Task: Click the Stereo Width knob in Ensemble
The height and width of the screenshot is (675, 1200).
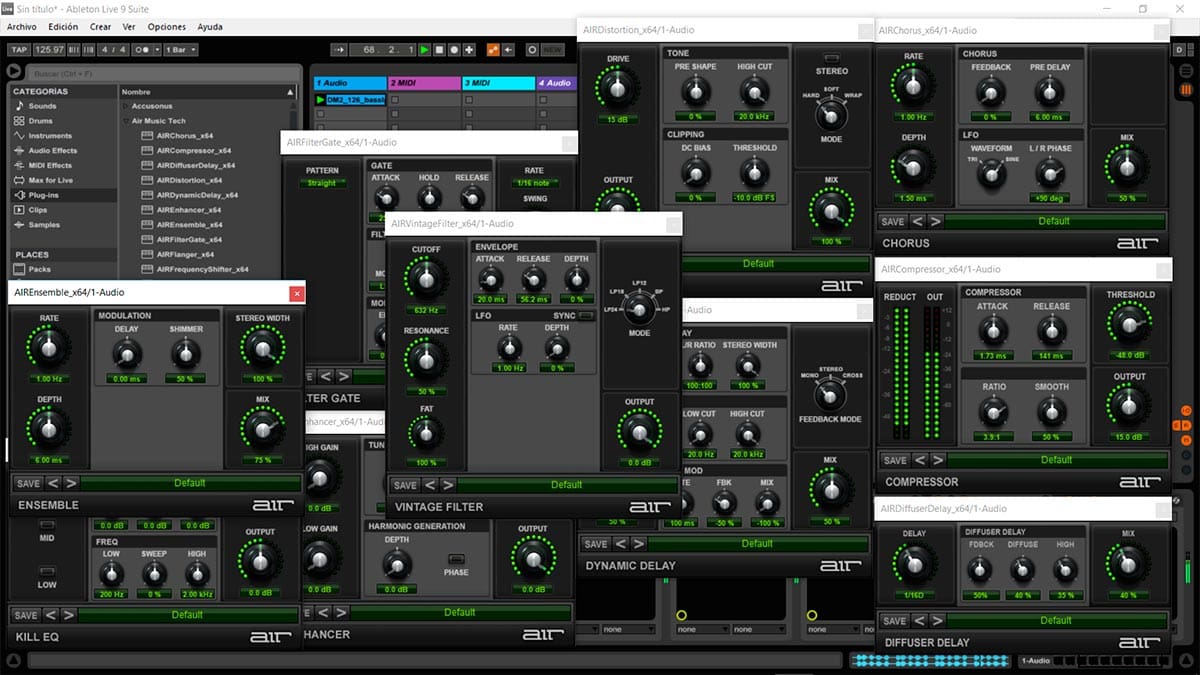Action: pos(262,348)
